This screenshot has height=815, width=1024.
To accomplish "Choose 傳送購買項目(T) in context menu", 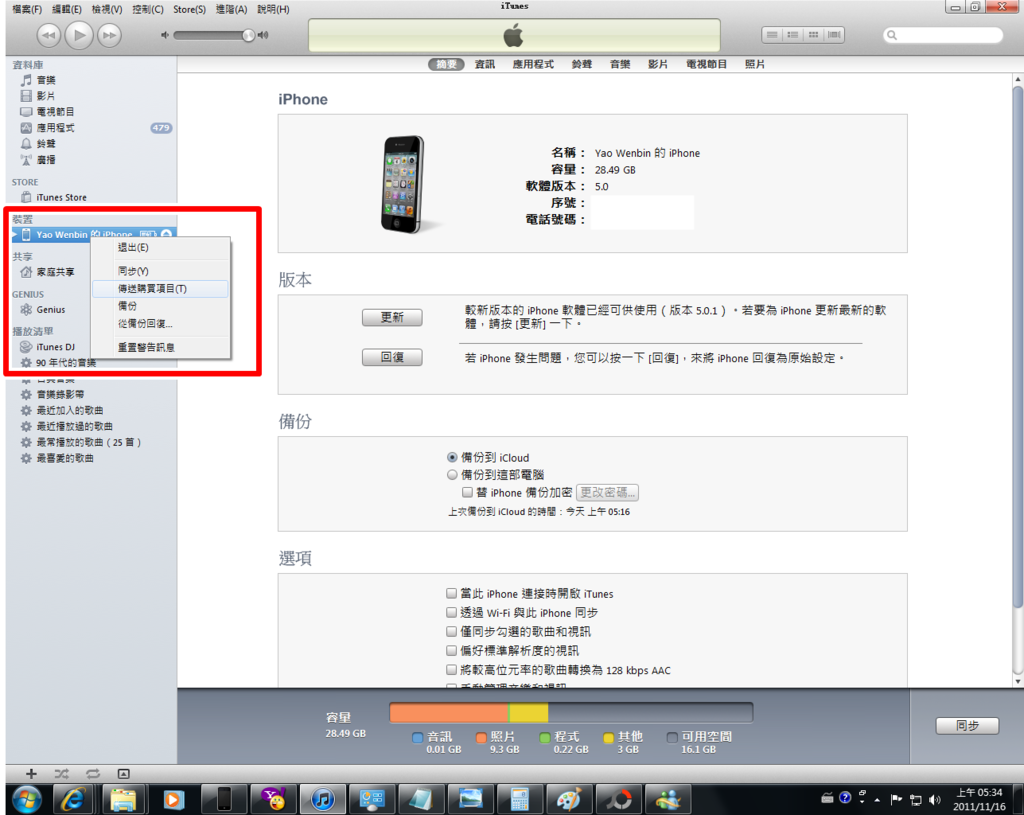I will pyautogui.click(x=161, y=289).
